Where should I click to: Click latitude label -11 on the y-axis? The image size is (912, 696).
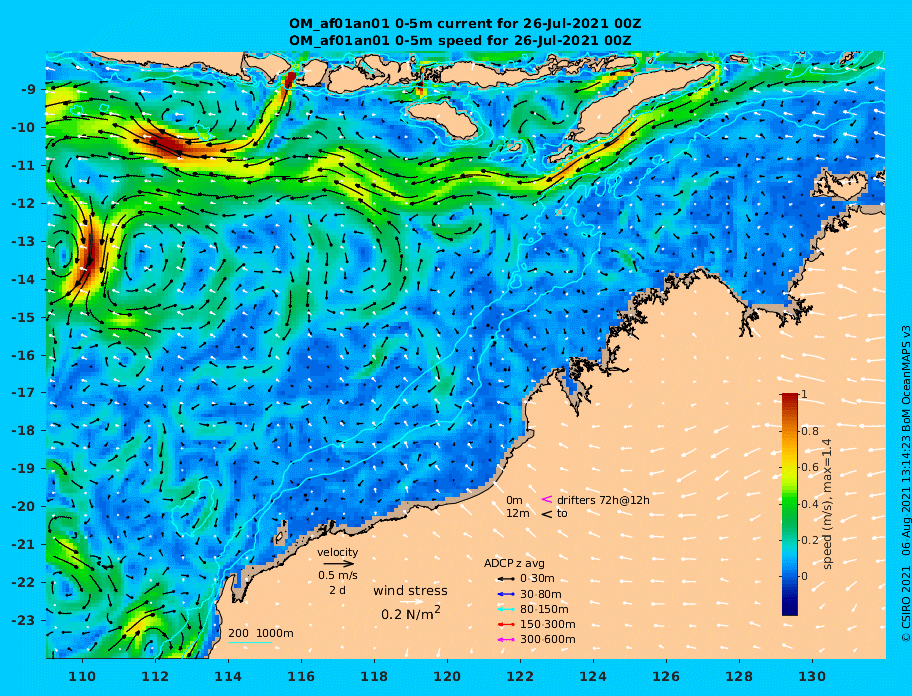tap(24, 166)
